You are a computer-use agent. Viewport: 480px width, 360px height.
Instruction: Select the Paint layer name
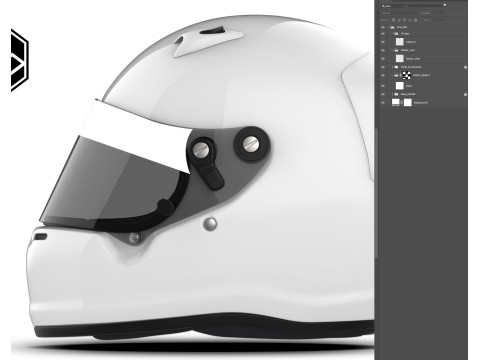tap(409, 86)
